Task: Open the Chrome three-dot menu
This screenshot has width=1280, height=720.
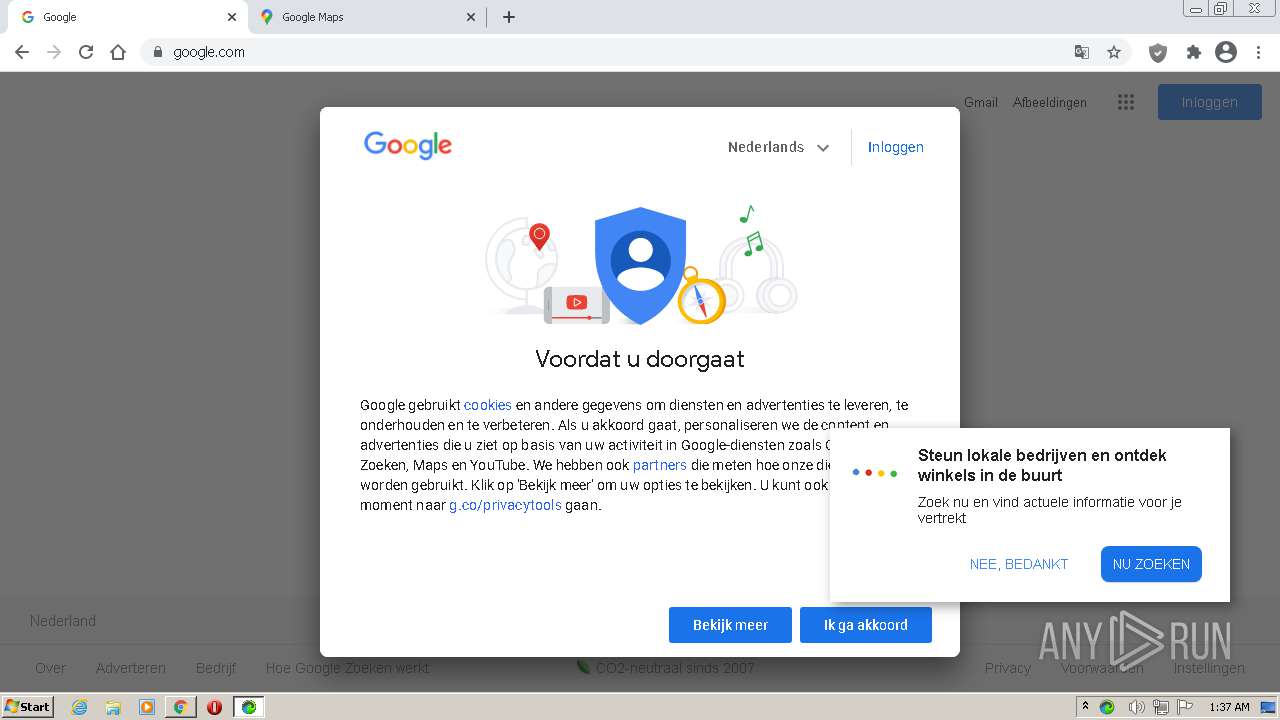Action: [x=1259, y=52]
